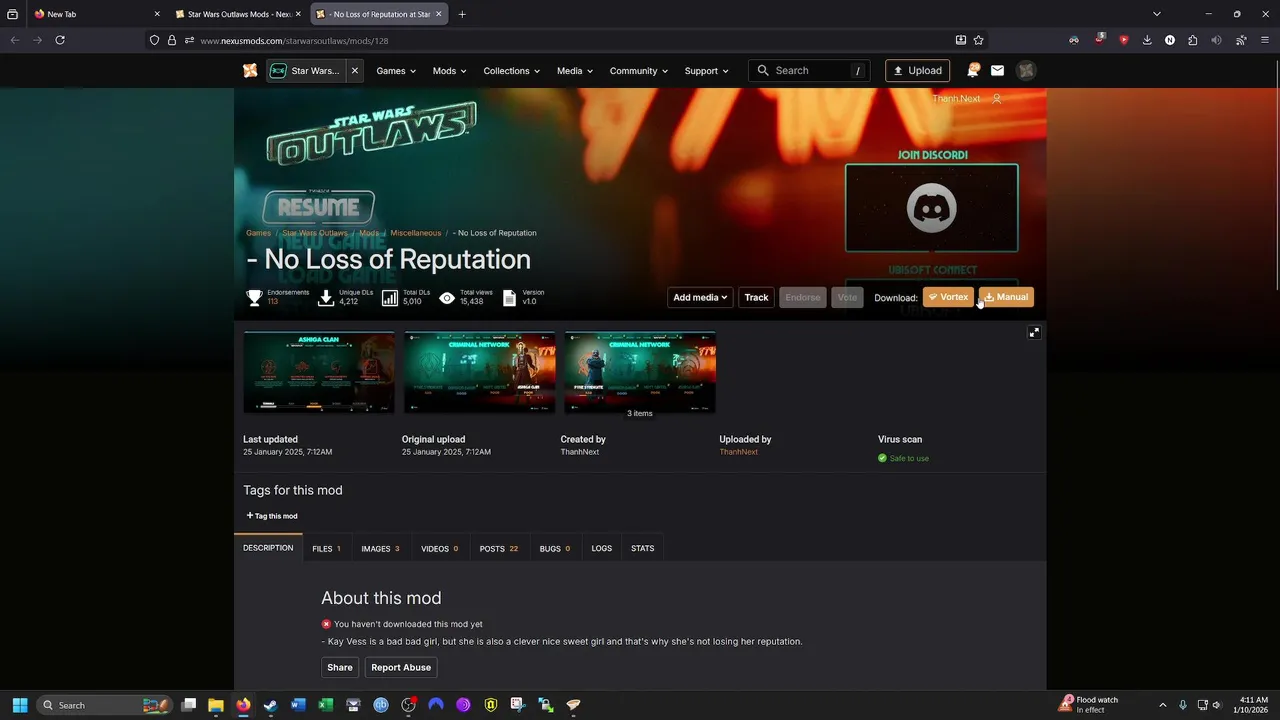1280x720 pixels.
Task: Expand the image gallery fullscreen icon
Action: (x=1034, y=332)
